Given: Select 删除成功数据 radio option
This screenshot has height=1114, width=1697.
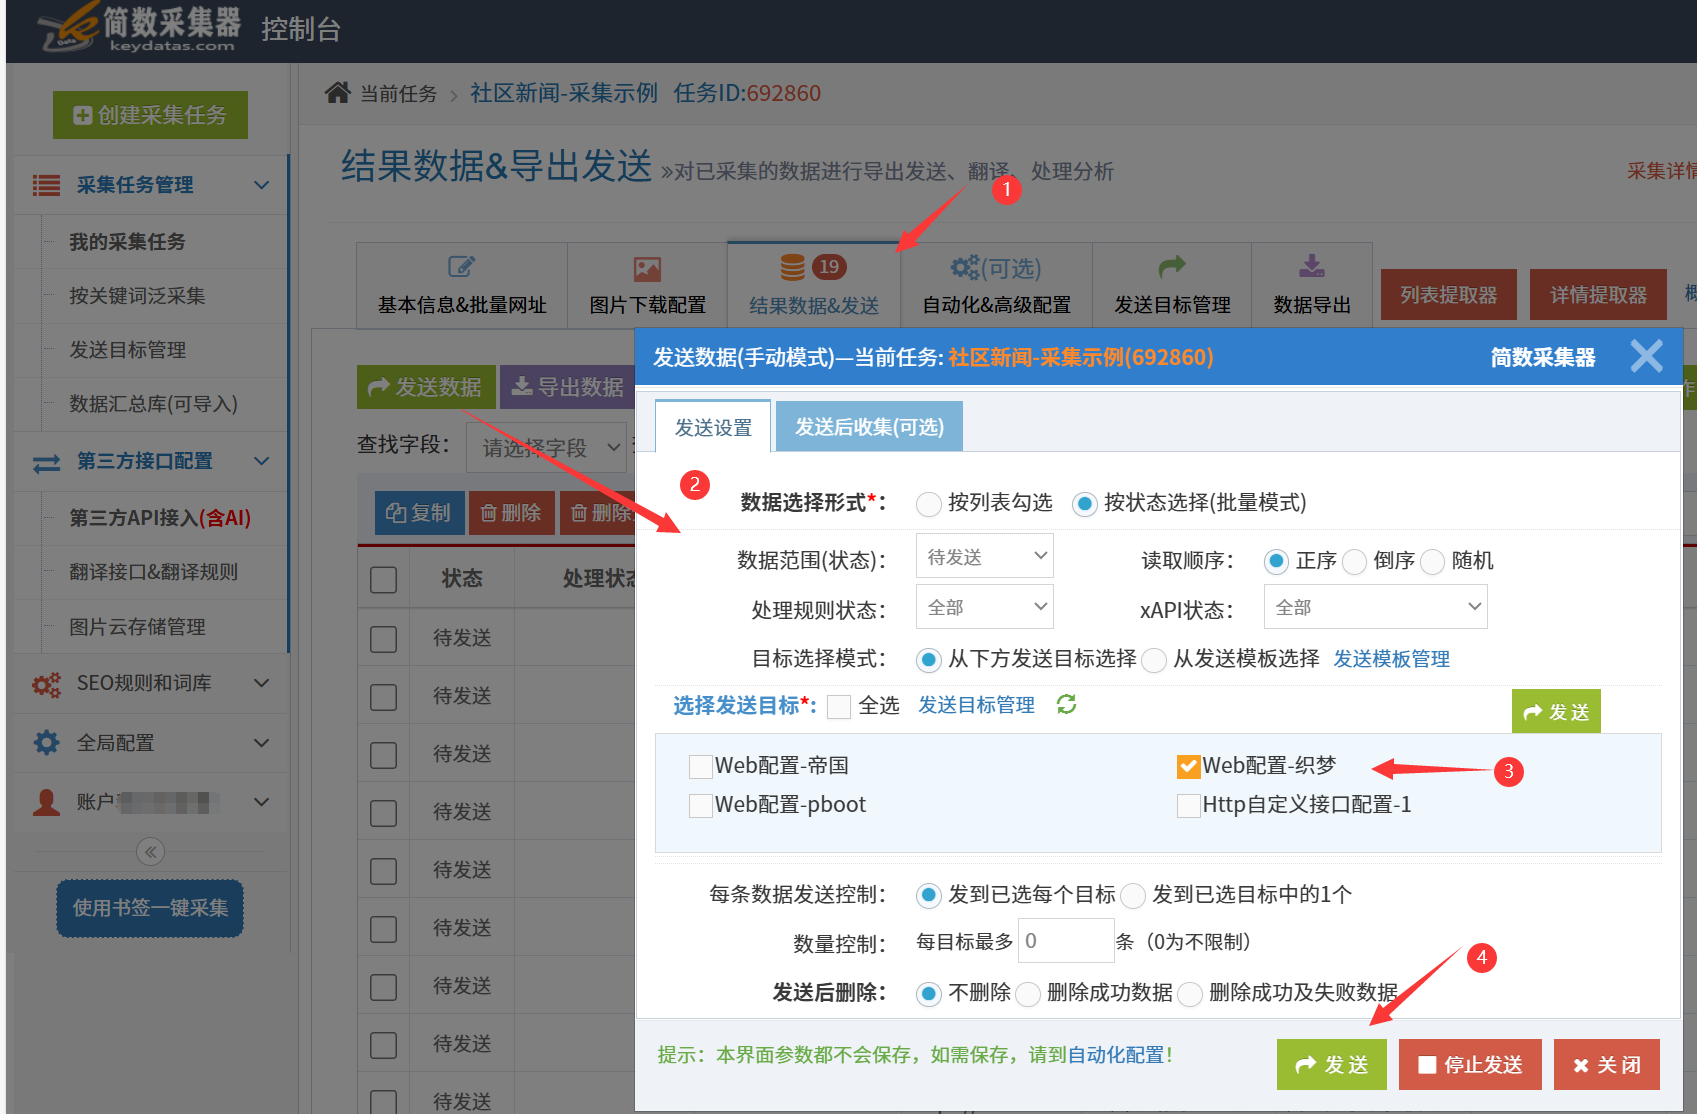Looking at the screenshot, I should pyautogui.click(x=1028, y=994).
